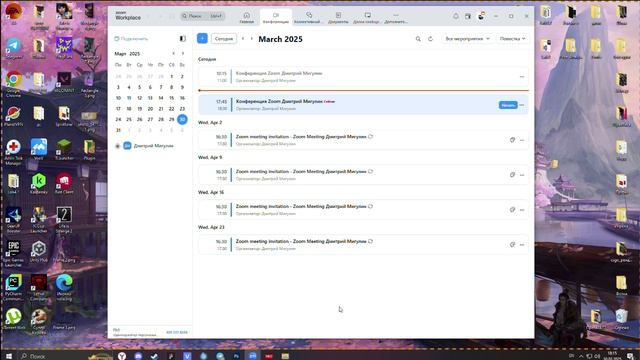Toggle the sidebar collapse icon
The image size is (640, 360).
(x=182, y=39)
